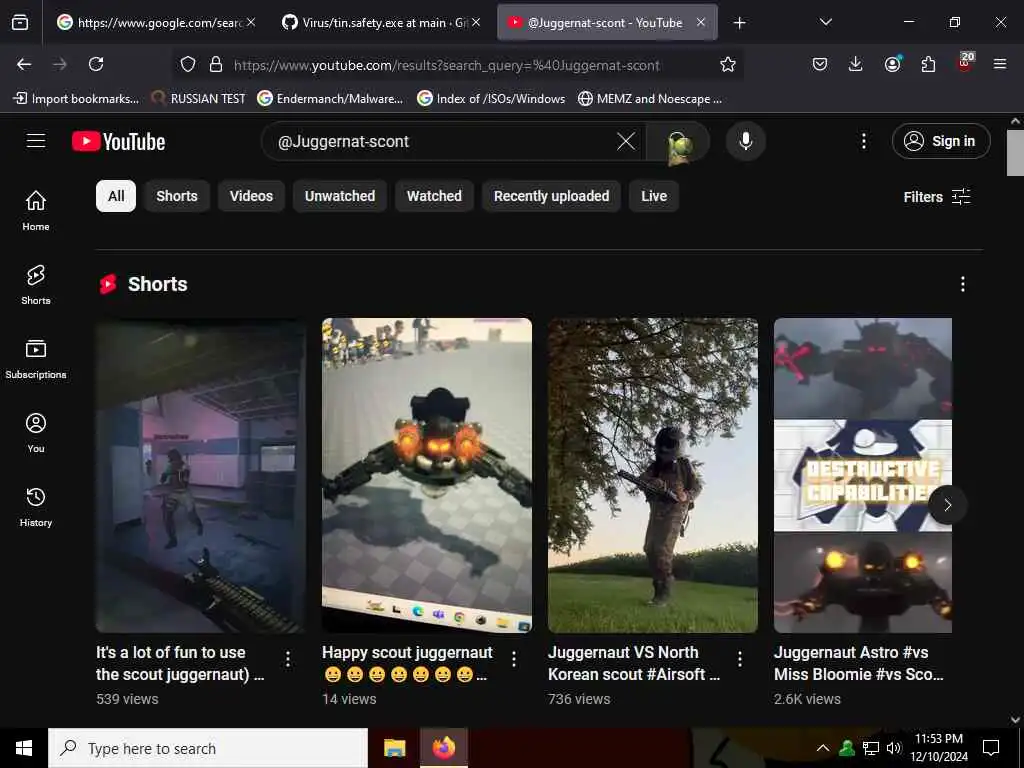
Task: Click the page vertical scrollbar thumb
Action: coord(1015,152)
